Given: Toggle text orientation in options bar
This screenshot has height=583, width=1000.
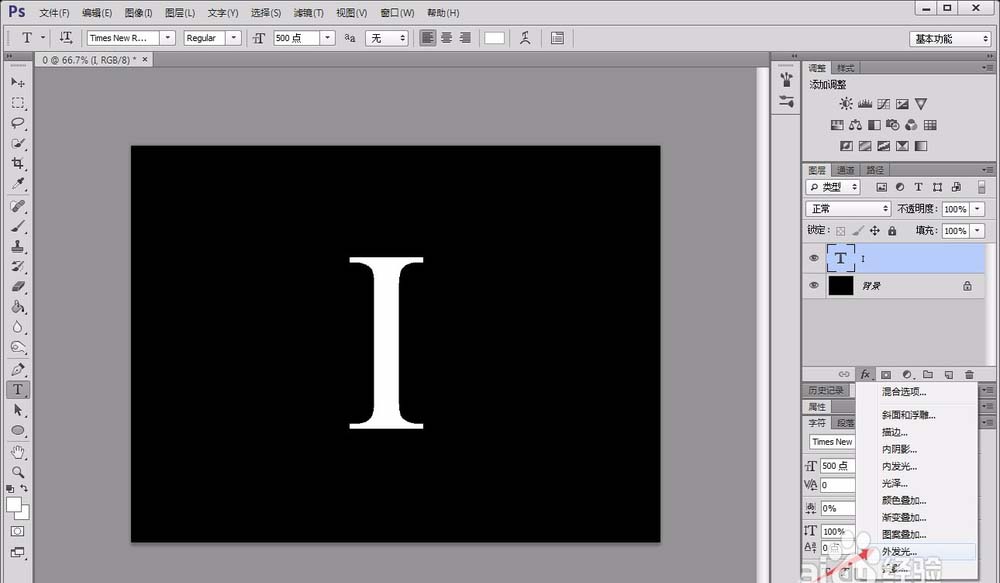Looking at the screenshot, I should tap(66, 38).
